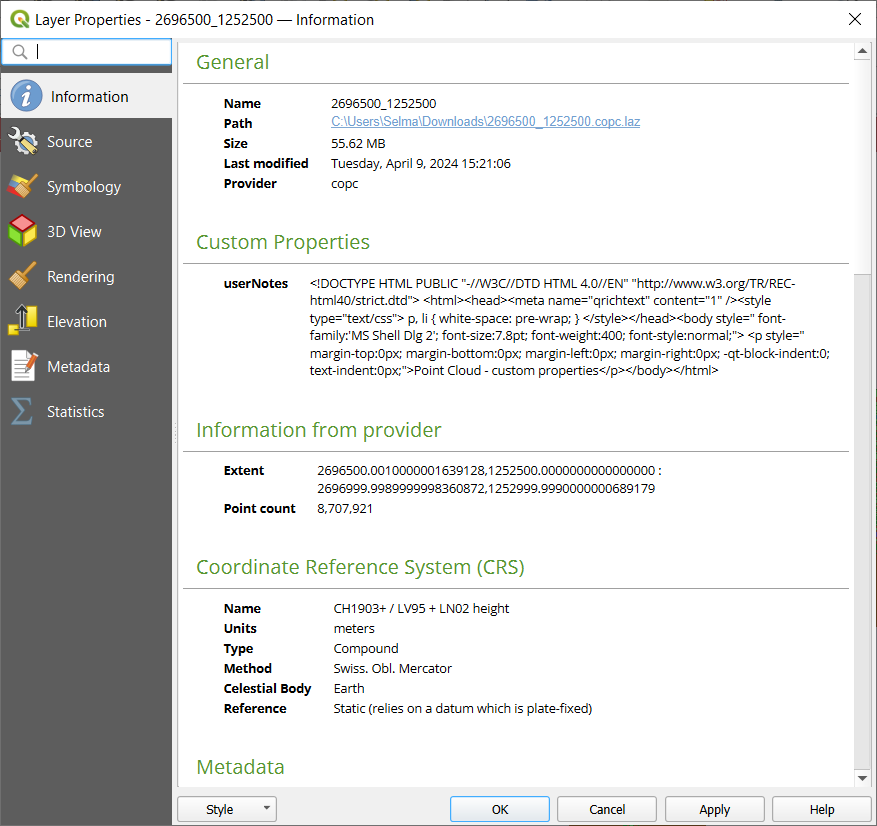Open Help for layer properties

821,810
